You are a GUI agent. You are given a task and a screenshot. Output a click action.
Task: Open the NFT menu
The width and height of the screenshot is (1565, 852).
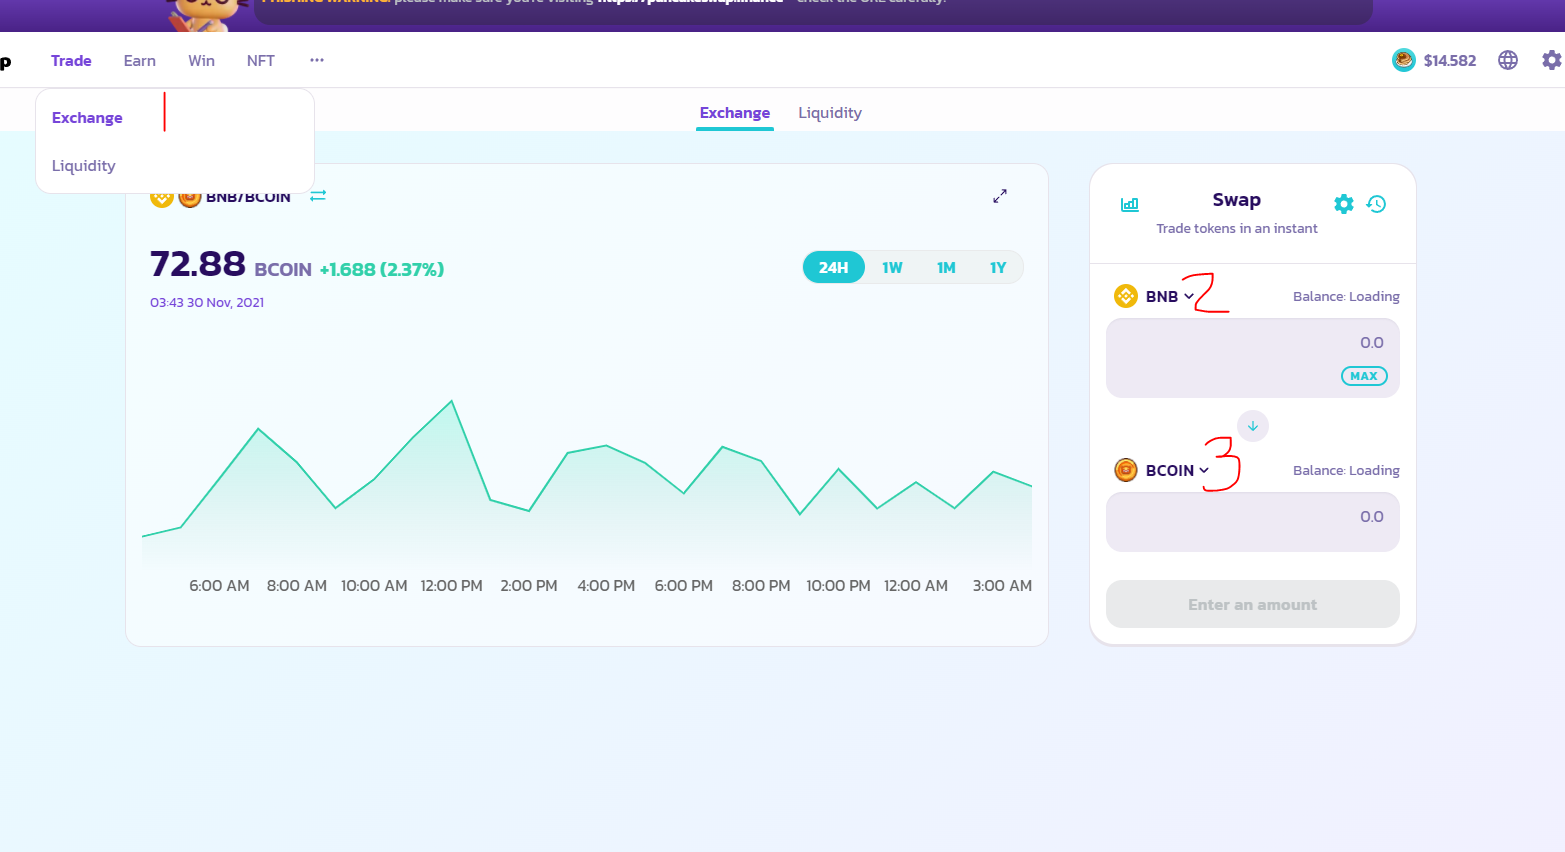(261, 61)
